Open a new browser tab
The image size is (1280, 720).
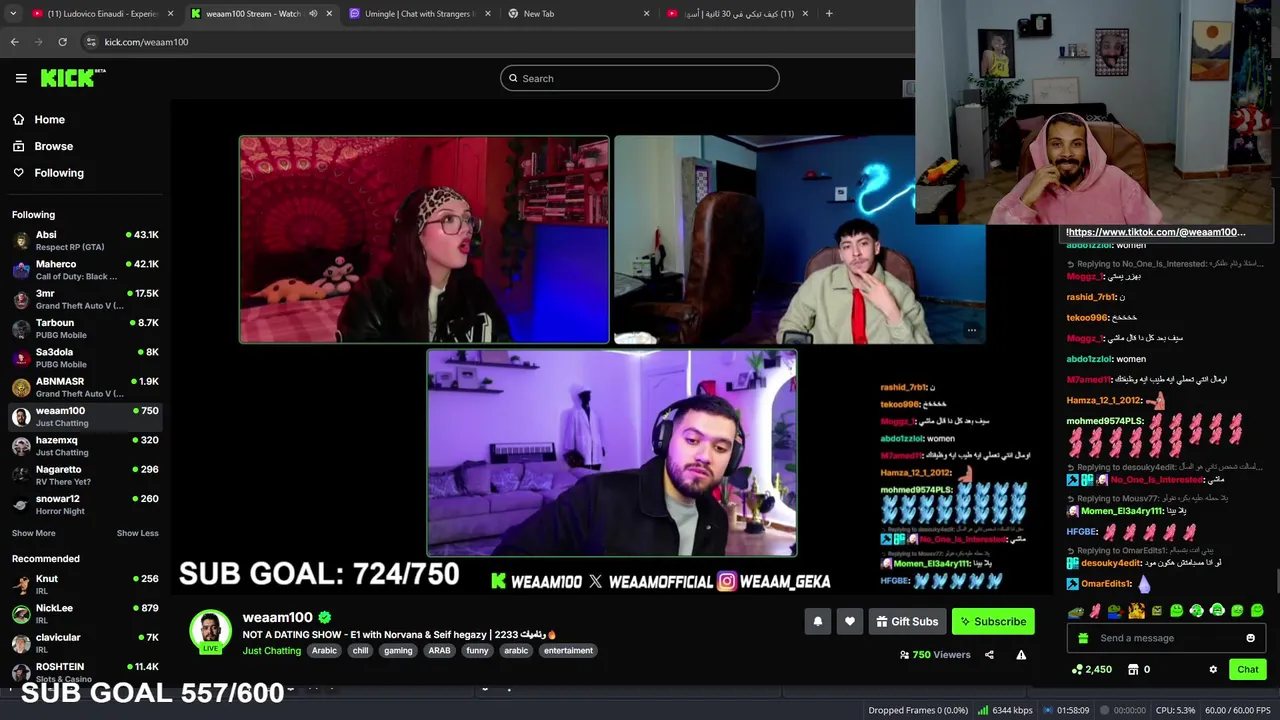(829, 14)
